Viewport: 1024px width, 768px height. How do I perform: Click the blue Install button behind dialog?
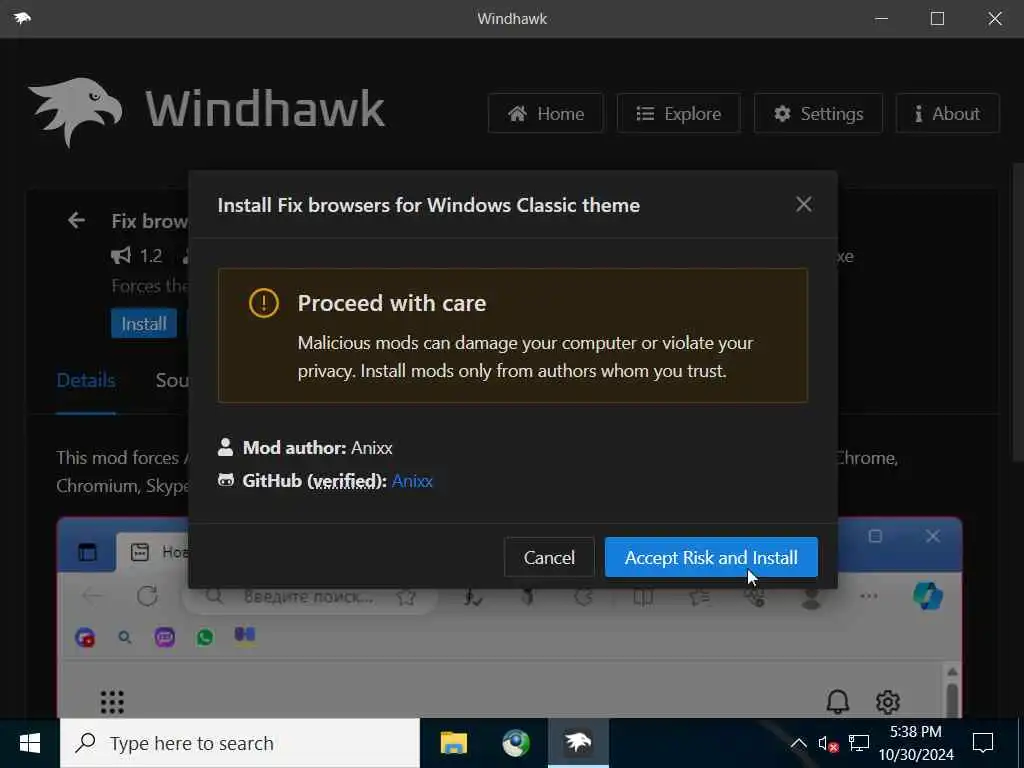(144, 323)
